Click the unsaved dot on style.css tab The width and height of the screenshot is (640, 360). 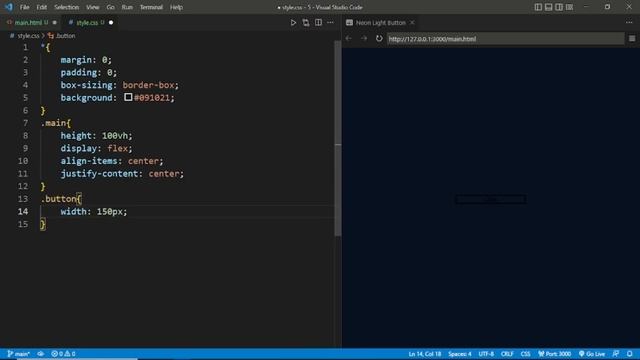pos(111,22)
